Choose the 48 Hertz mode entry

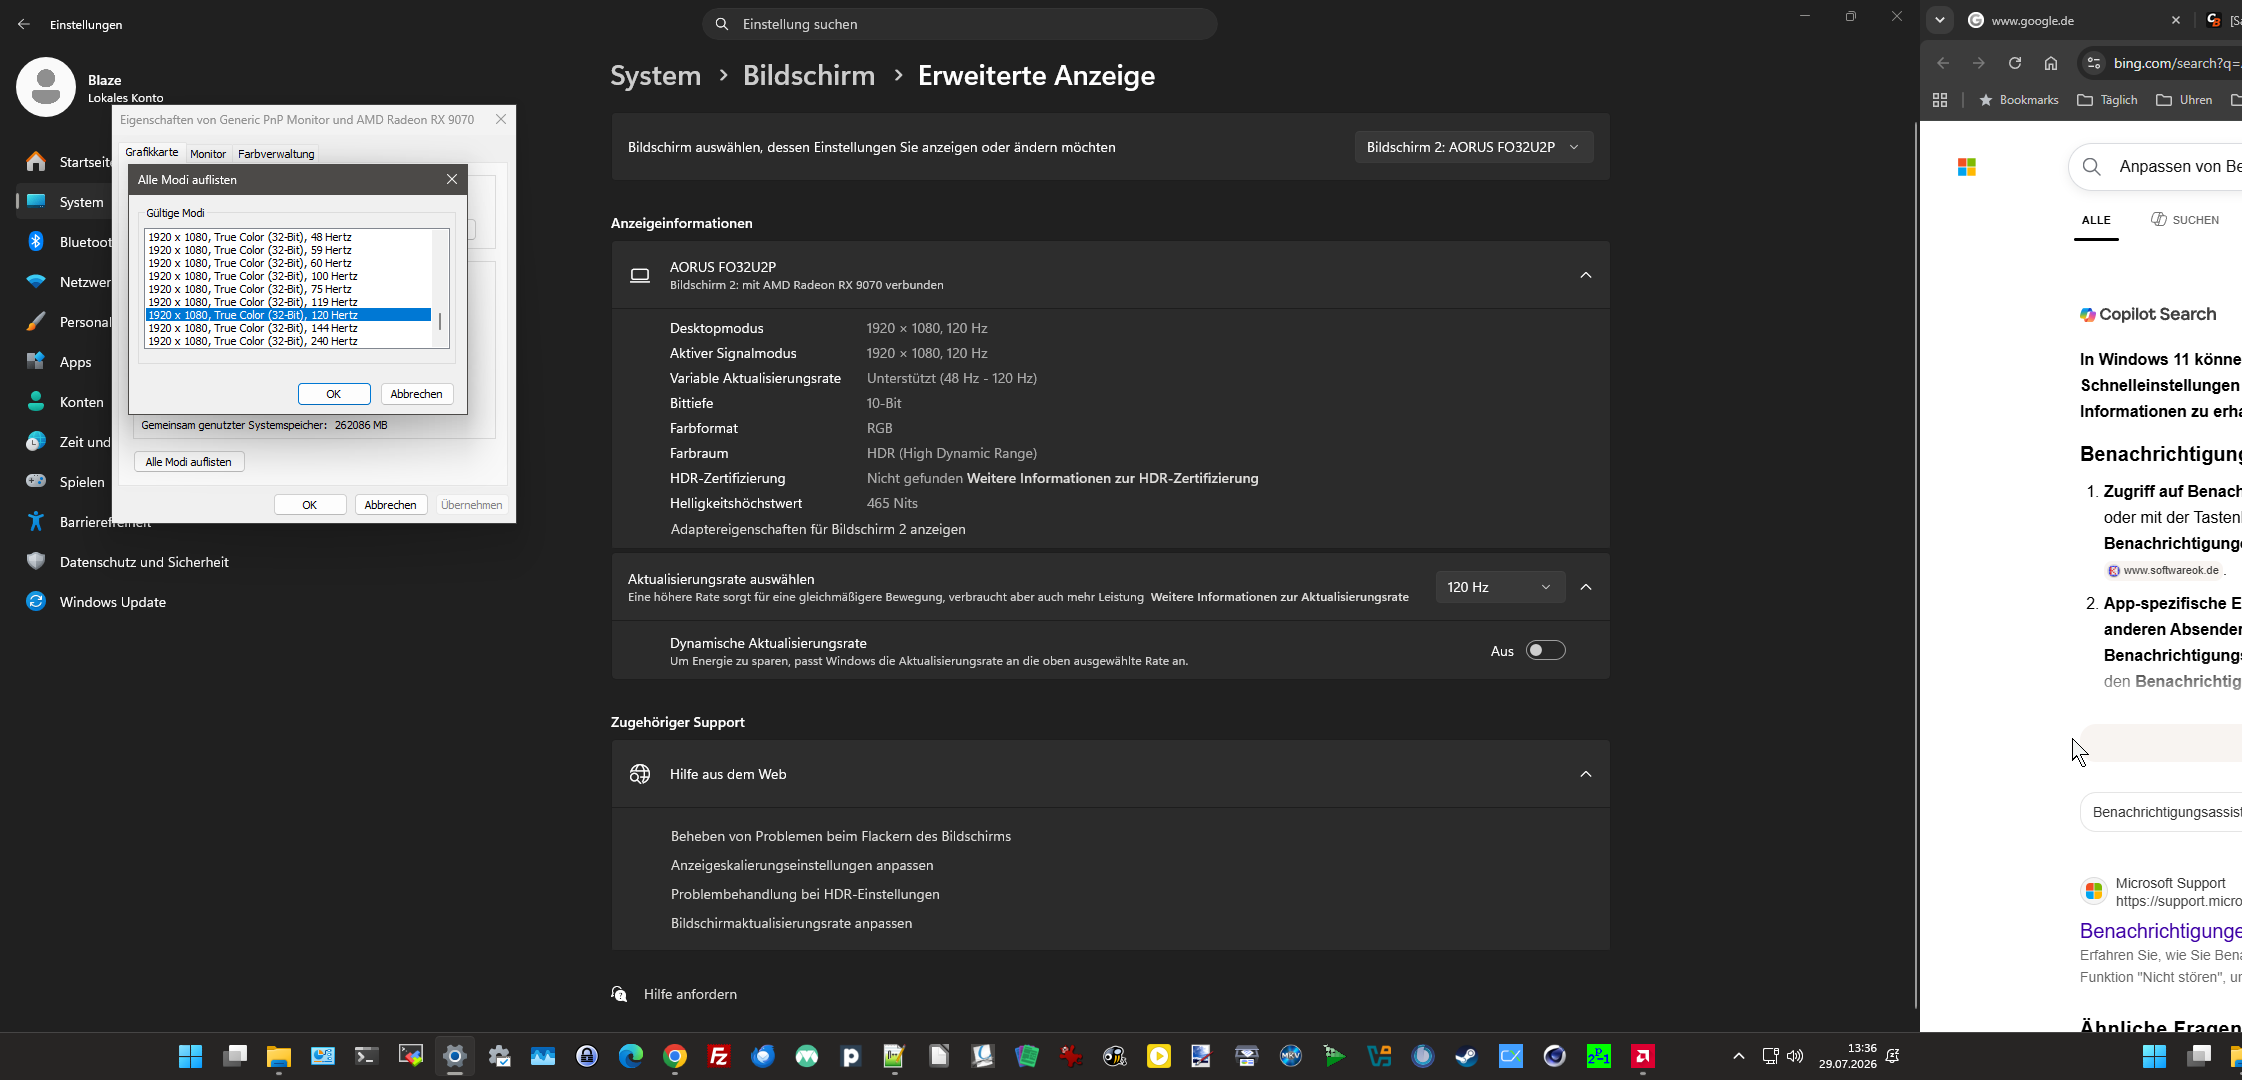tap(288, 237)
